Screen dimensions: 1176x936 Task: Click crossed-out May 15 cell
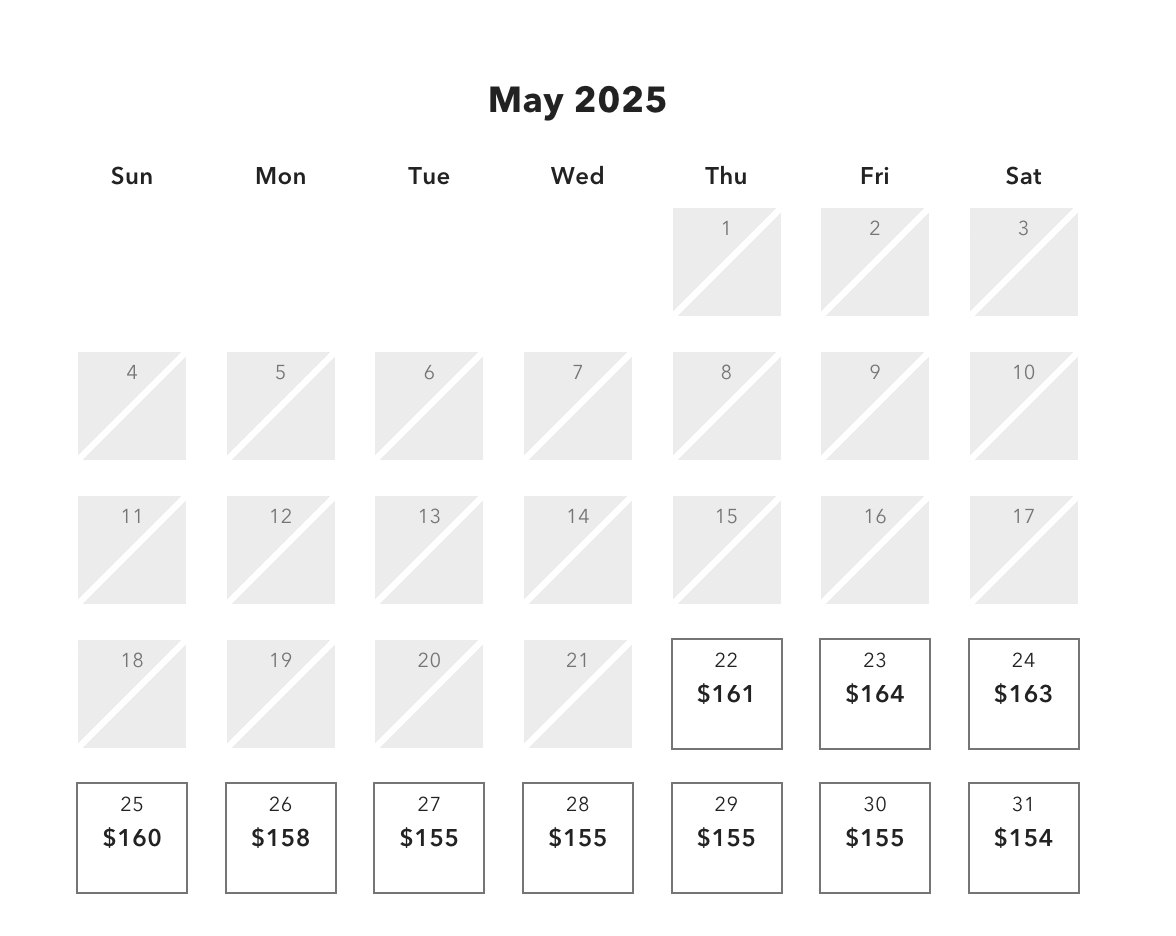coord(726,550)
